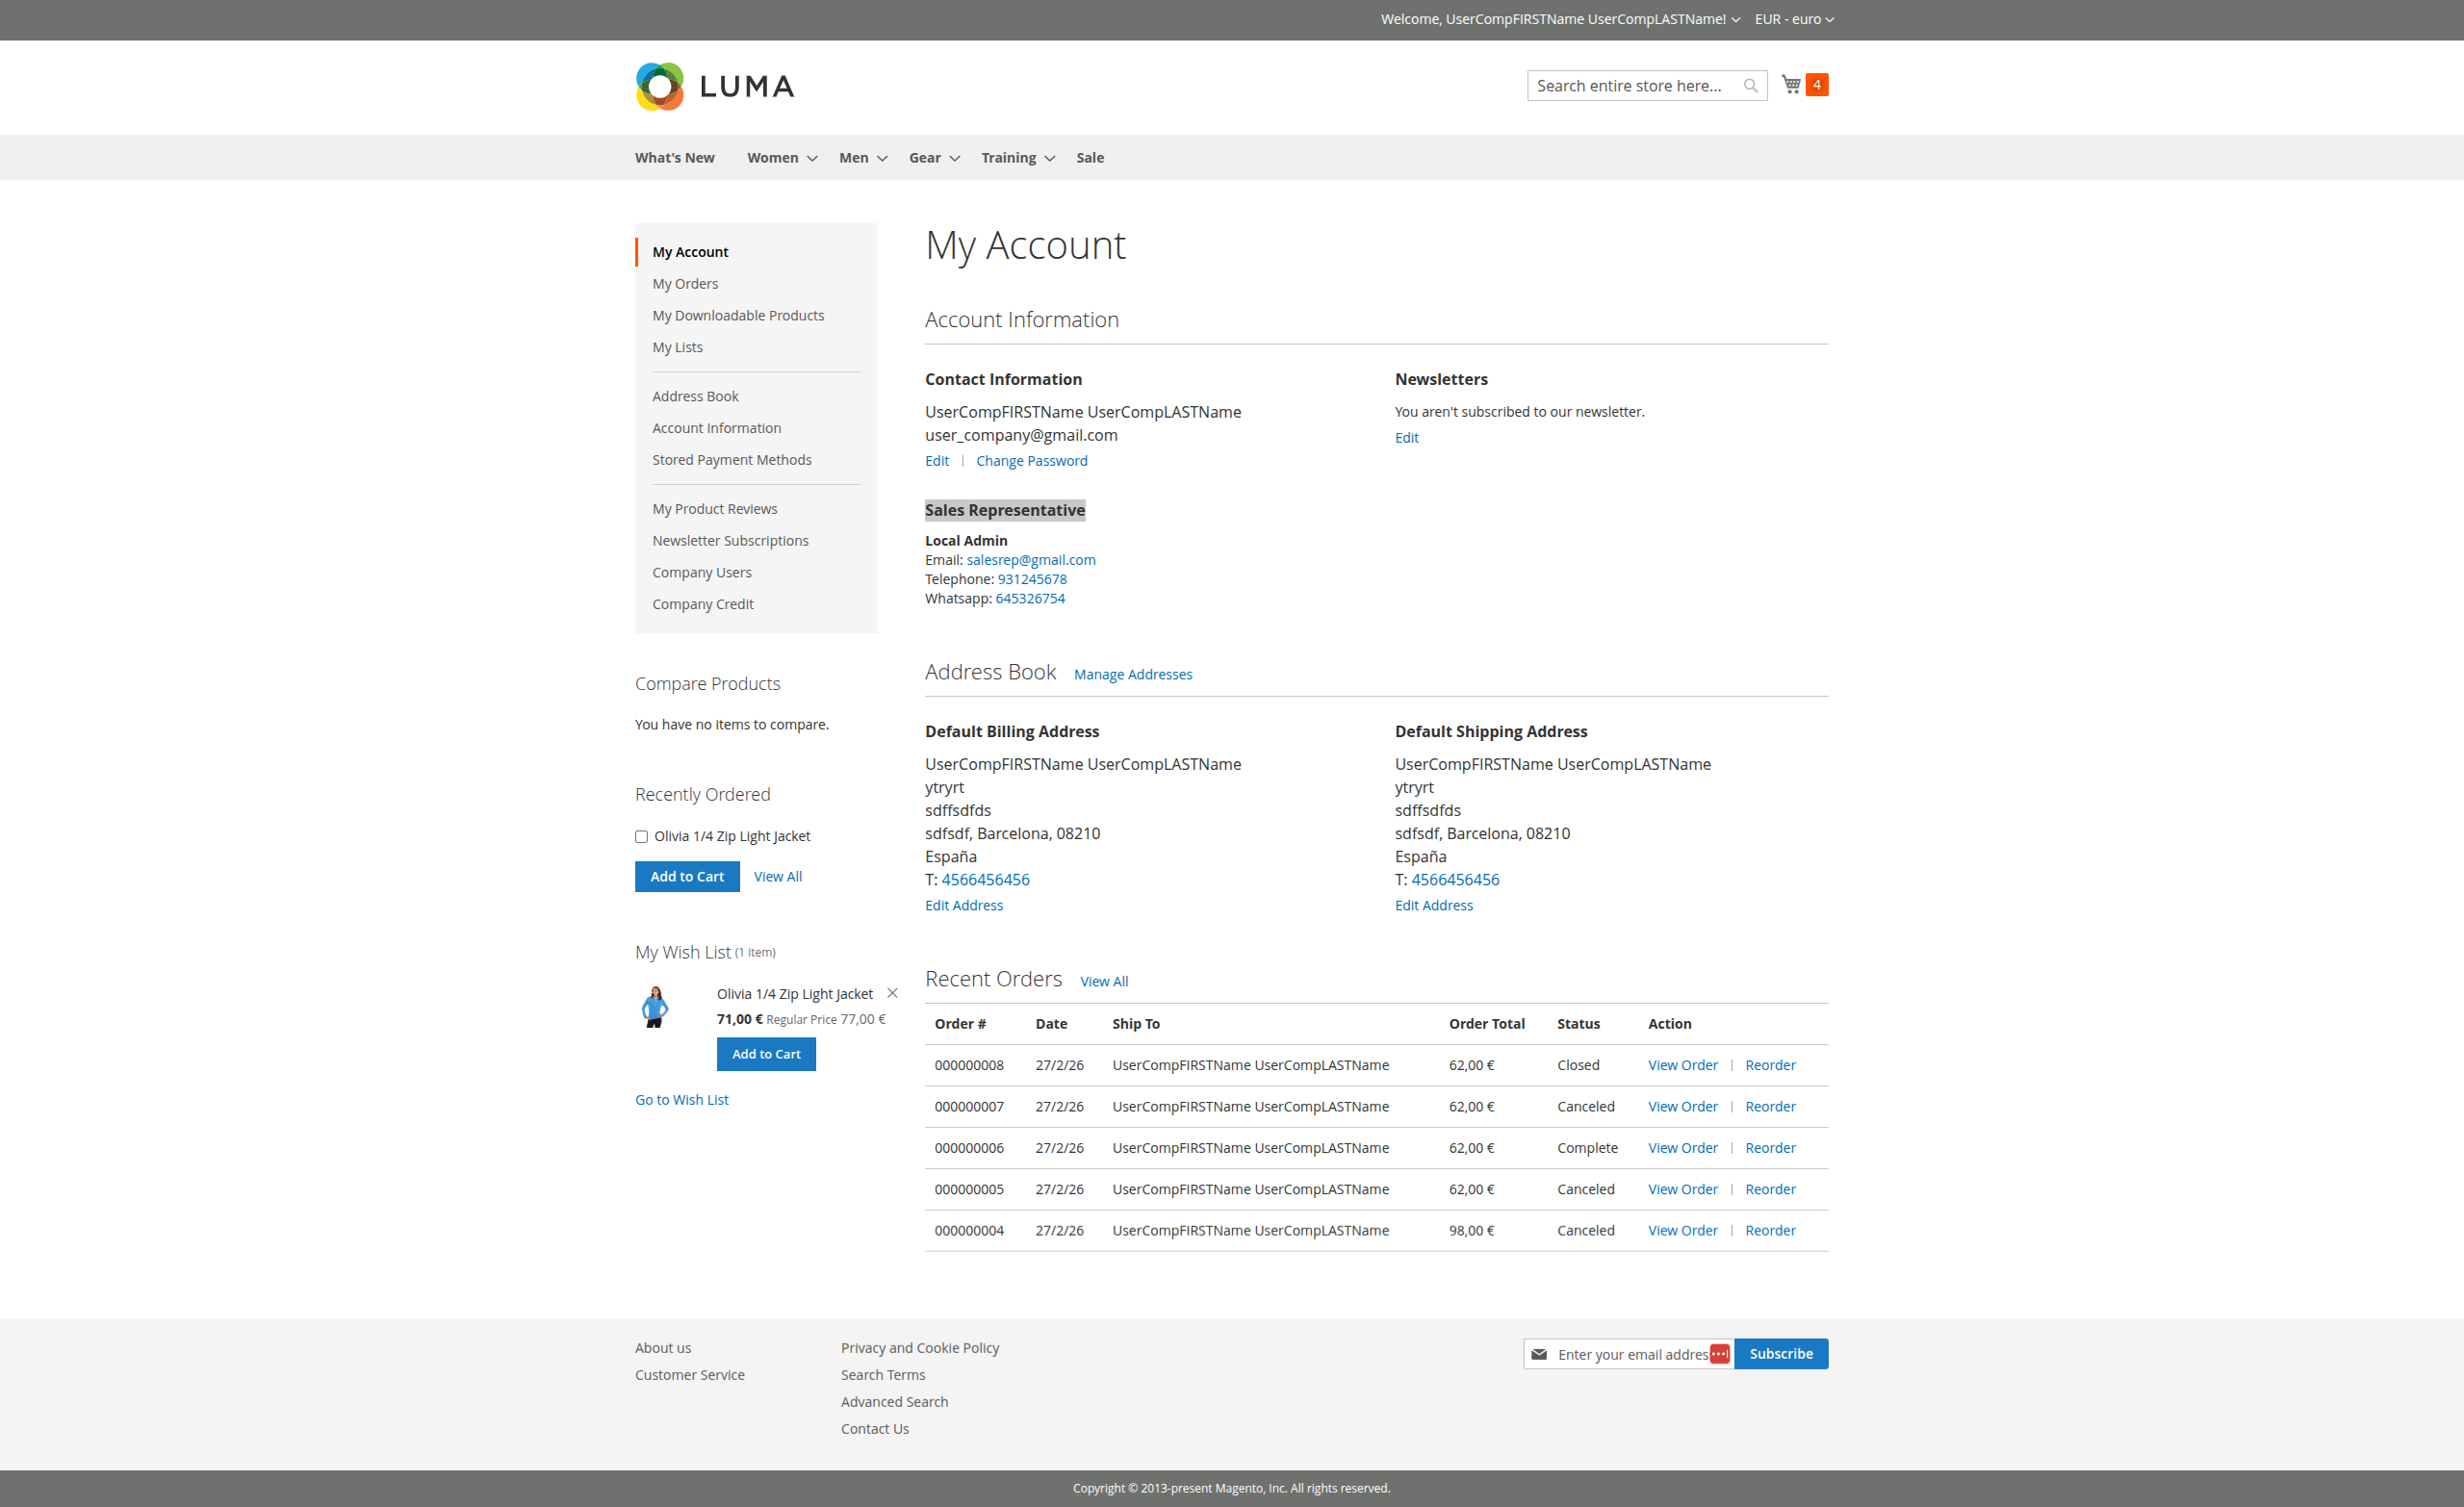The height and width of the screenshot is (1507, 2464).
Task: Expand the Women menu dropdown
Action: click(x=780, y=157)
